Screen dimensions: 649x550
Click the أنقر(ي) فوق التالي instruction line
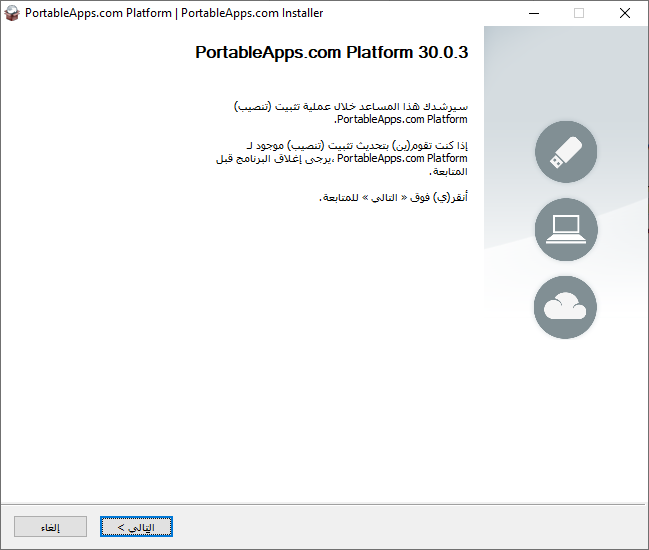pos(393,197)
